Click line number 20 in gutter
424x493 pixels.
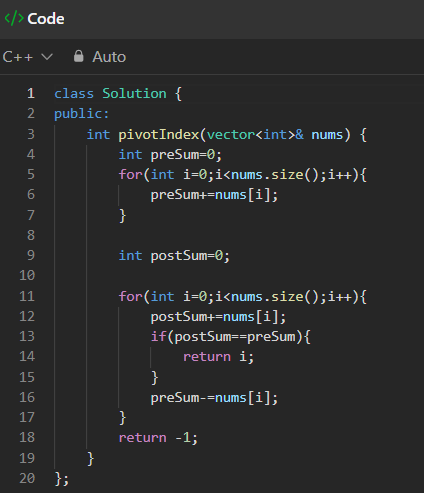point(27,478)
